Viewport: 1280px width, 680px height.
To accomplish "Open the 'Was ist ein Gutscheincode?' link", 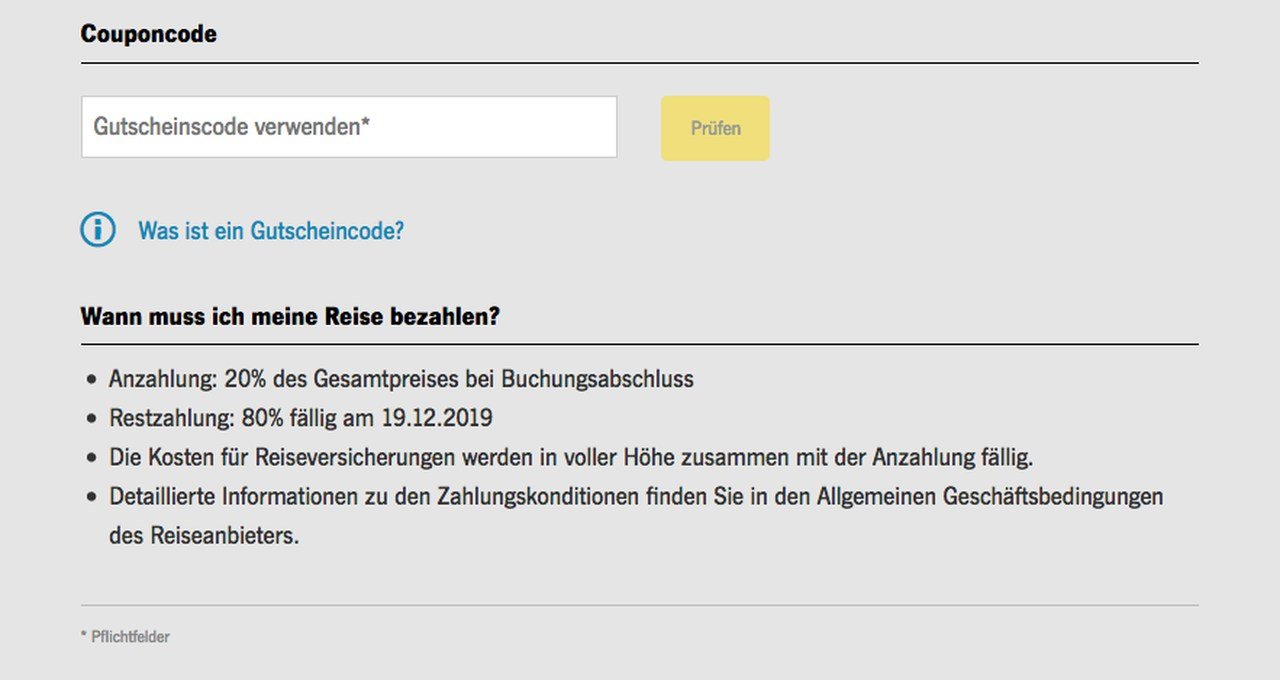I will click(x=271, y=231).
